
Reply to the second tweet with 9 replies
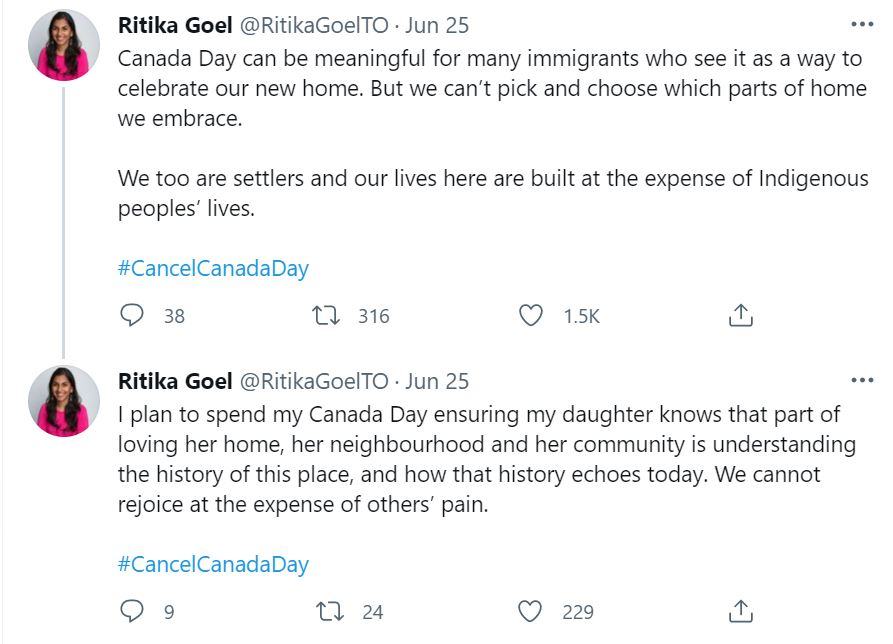132,611
